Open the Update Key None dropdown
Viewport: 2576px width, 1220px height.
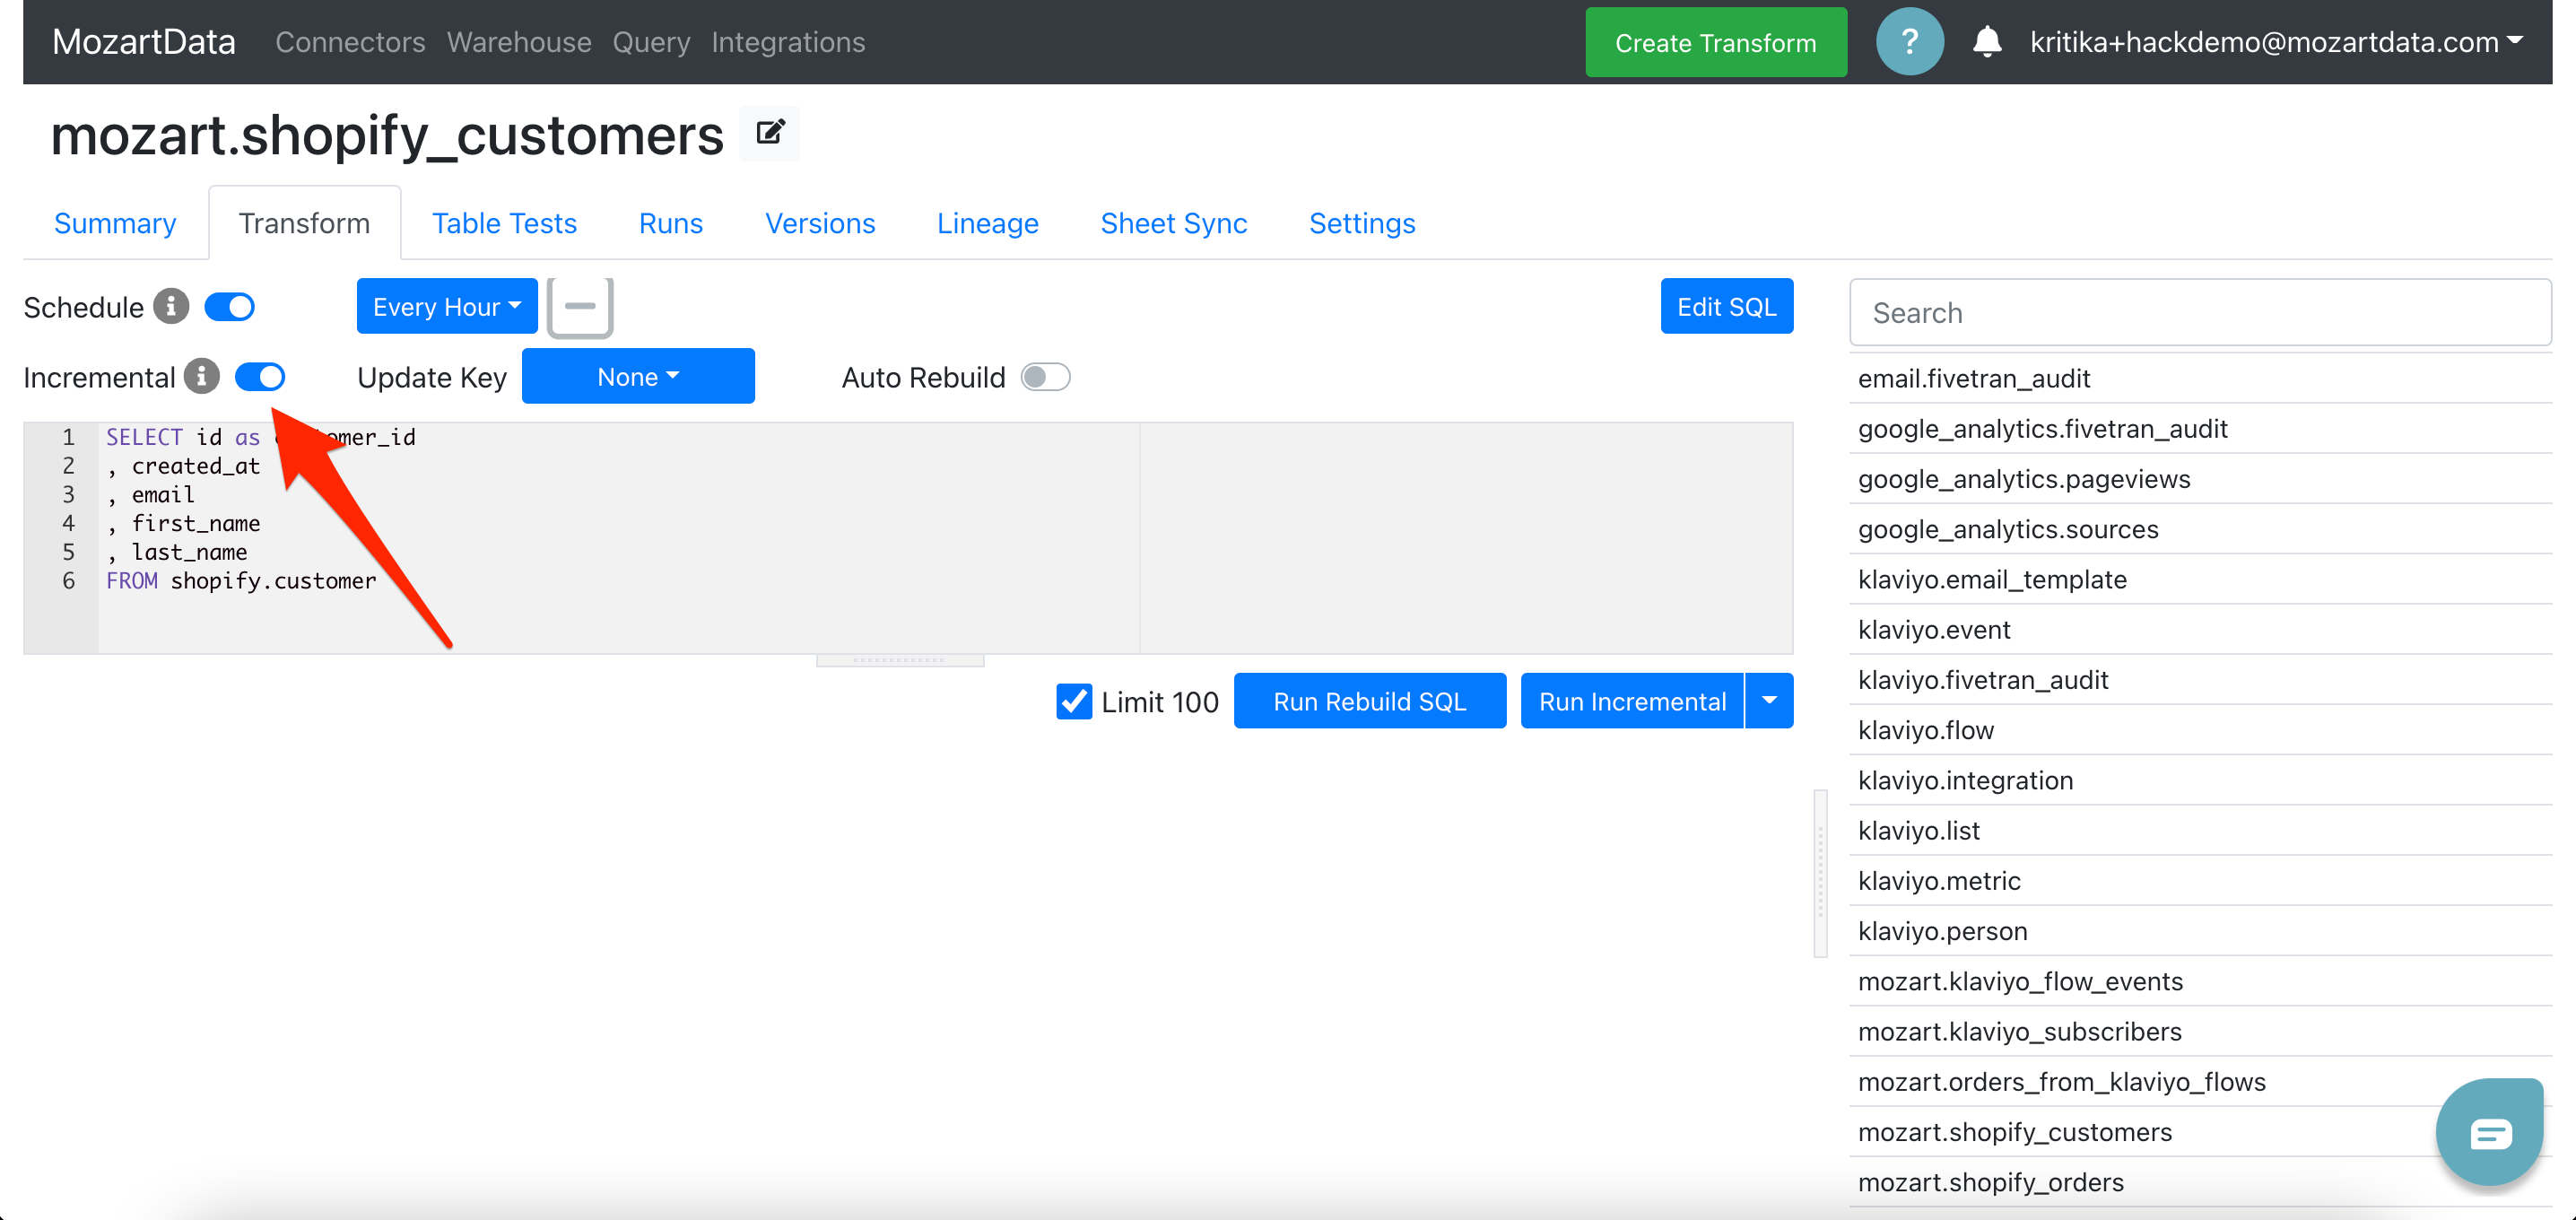pyautogui.click(x=638, y=377)
